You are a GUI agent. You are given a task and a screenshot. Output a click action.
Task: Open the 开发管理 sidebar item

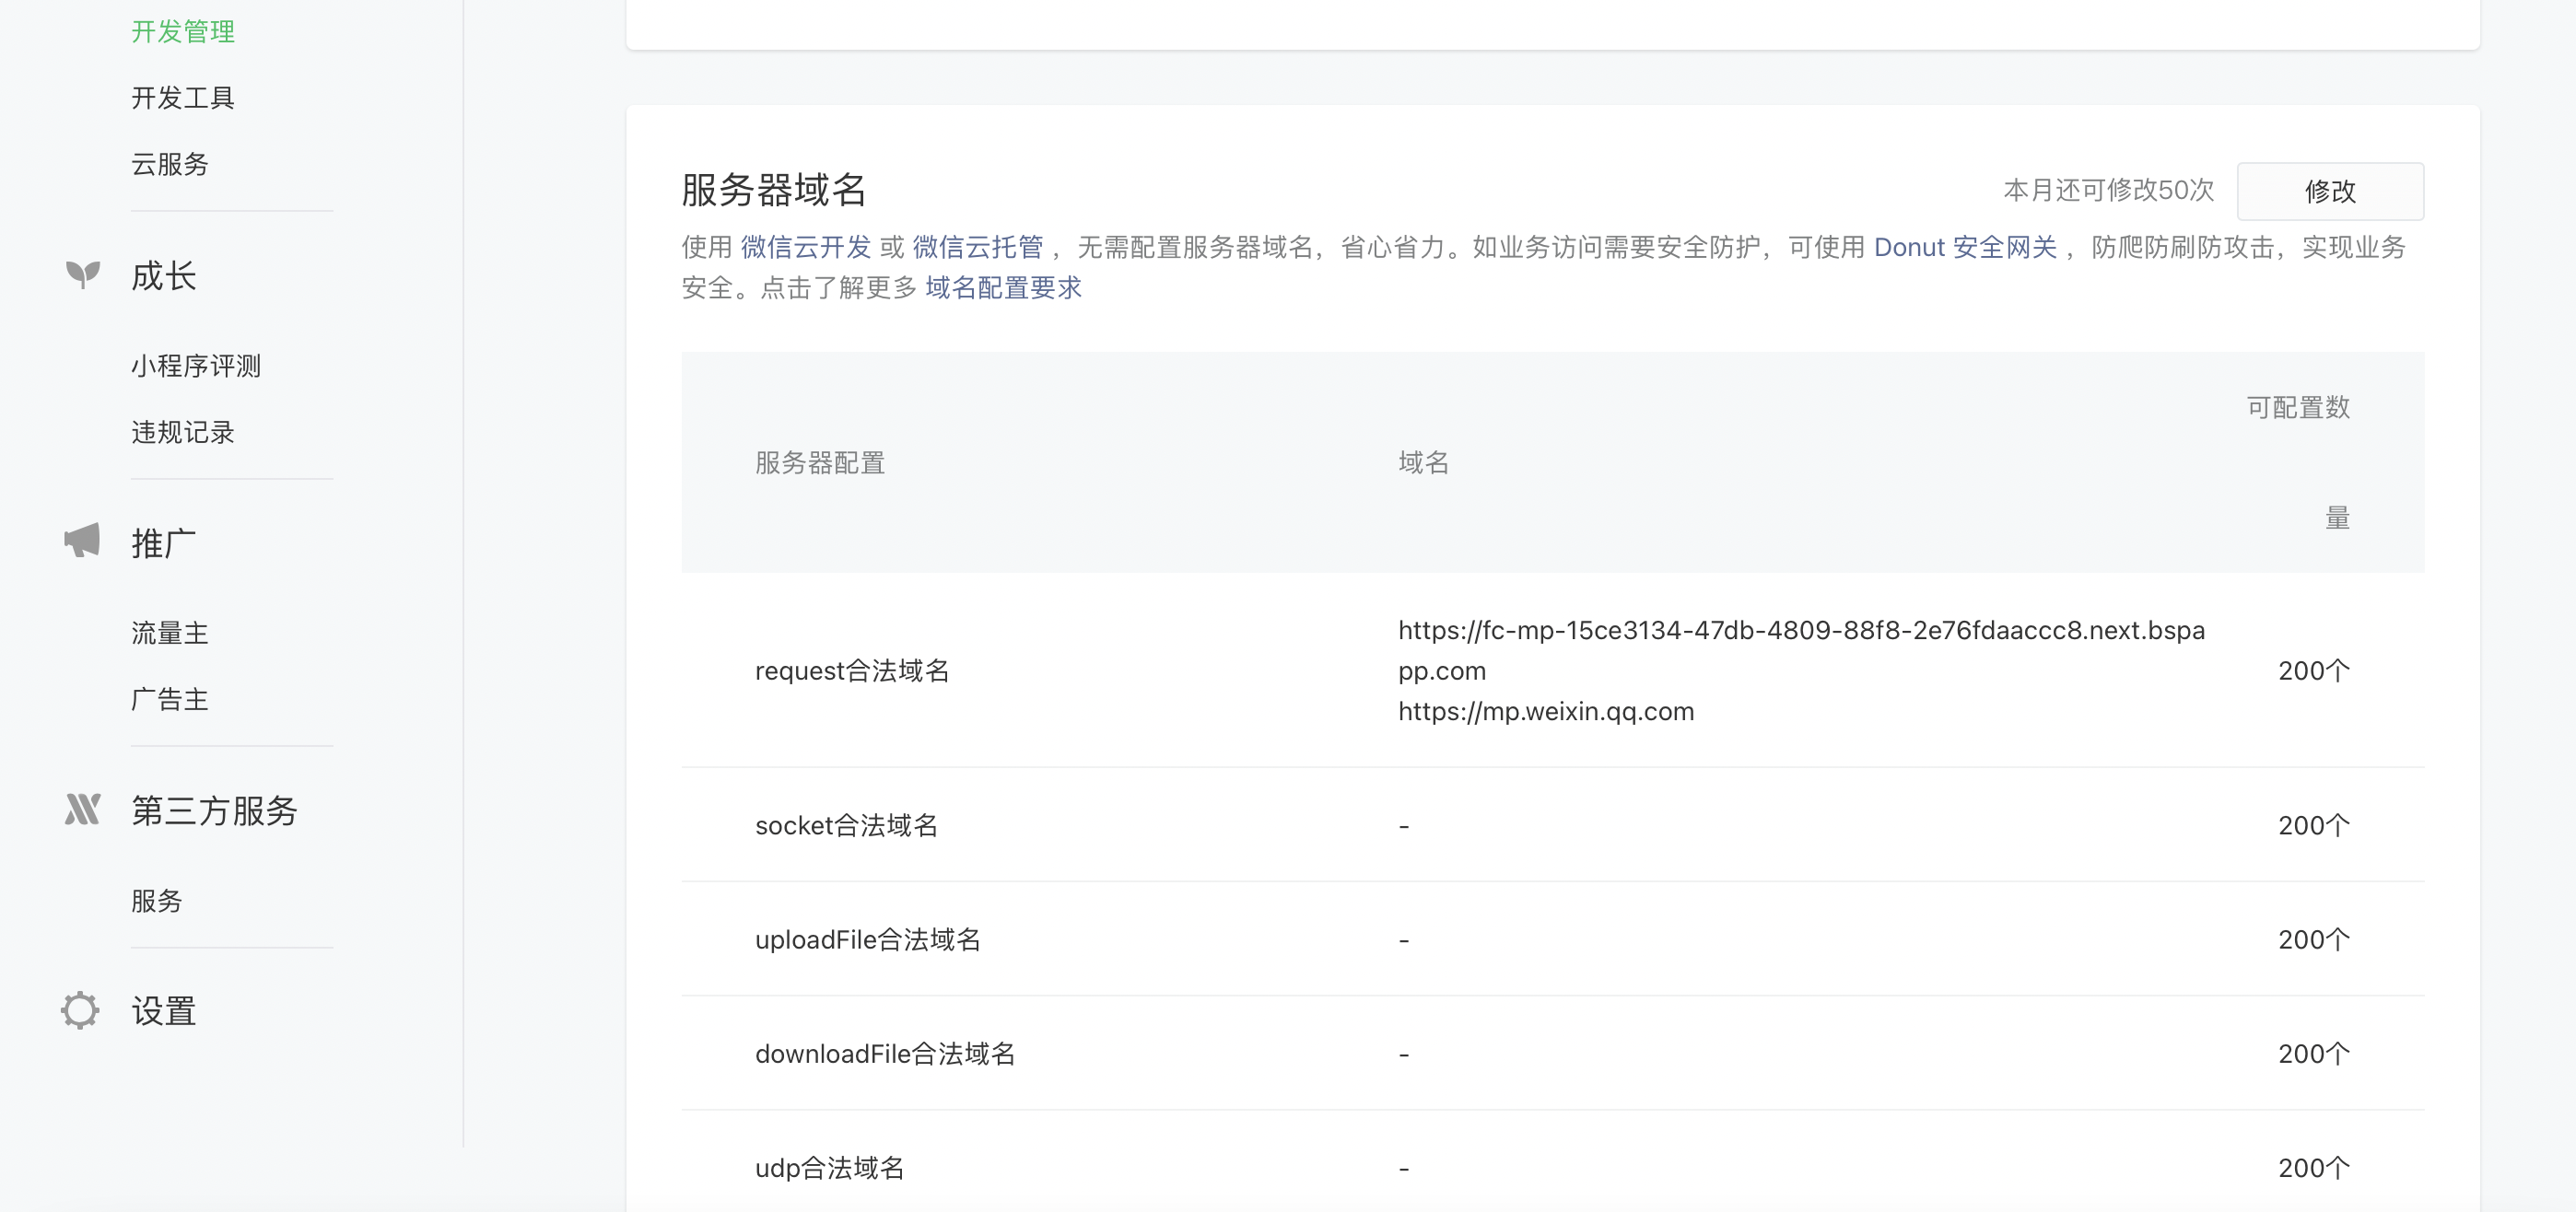[183, 32]
